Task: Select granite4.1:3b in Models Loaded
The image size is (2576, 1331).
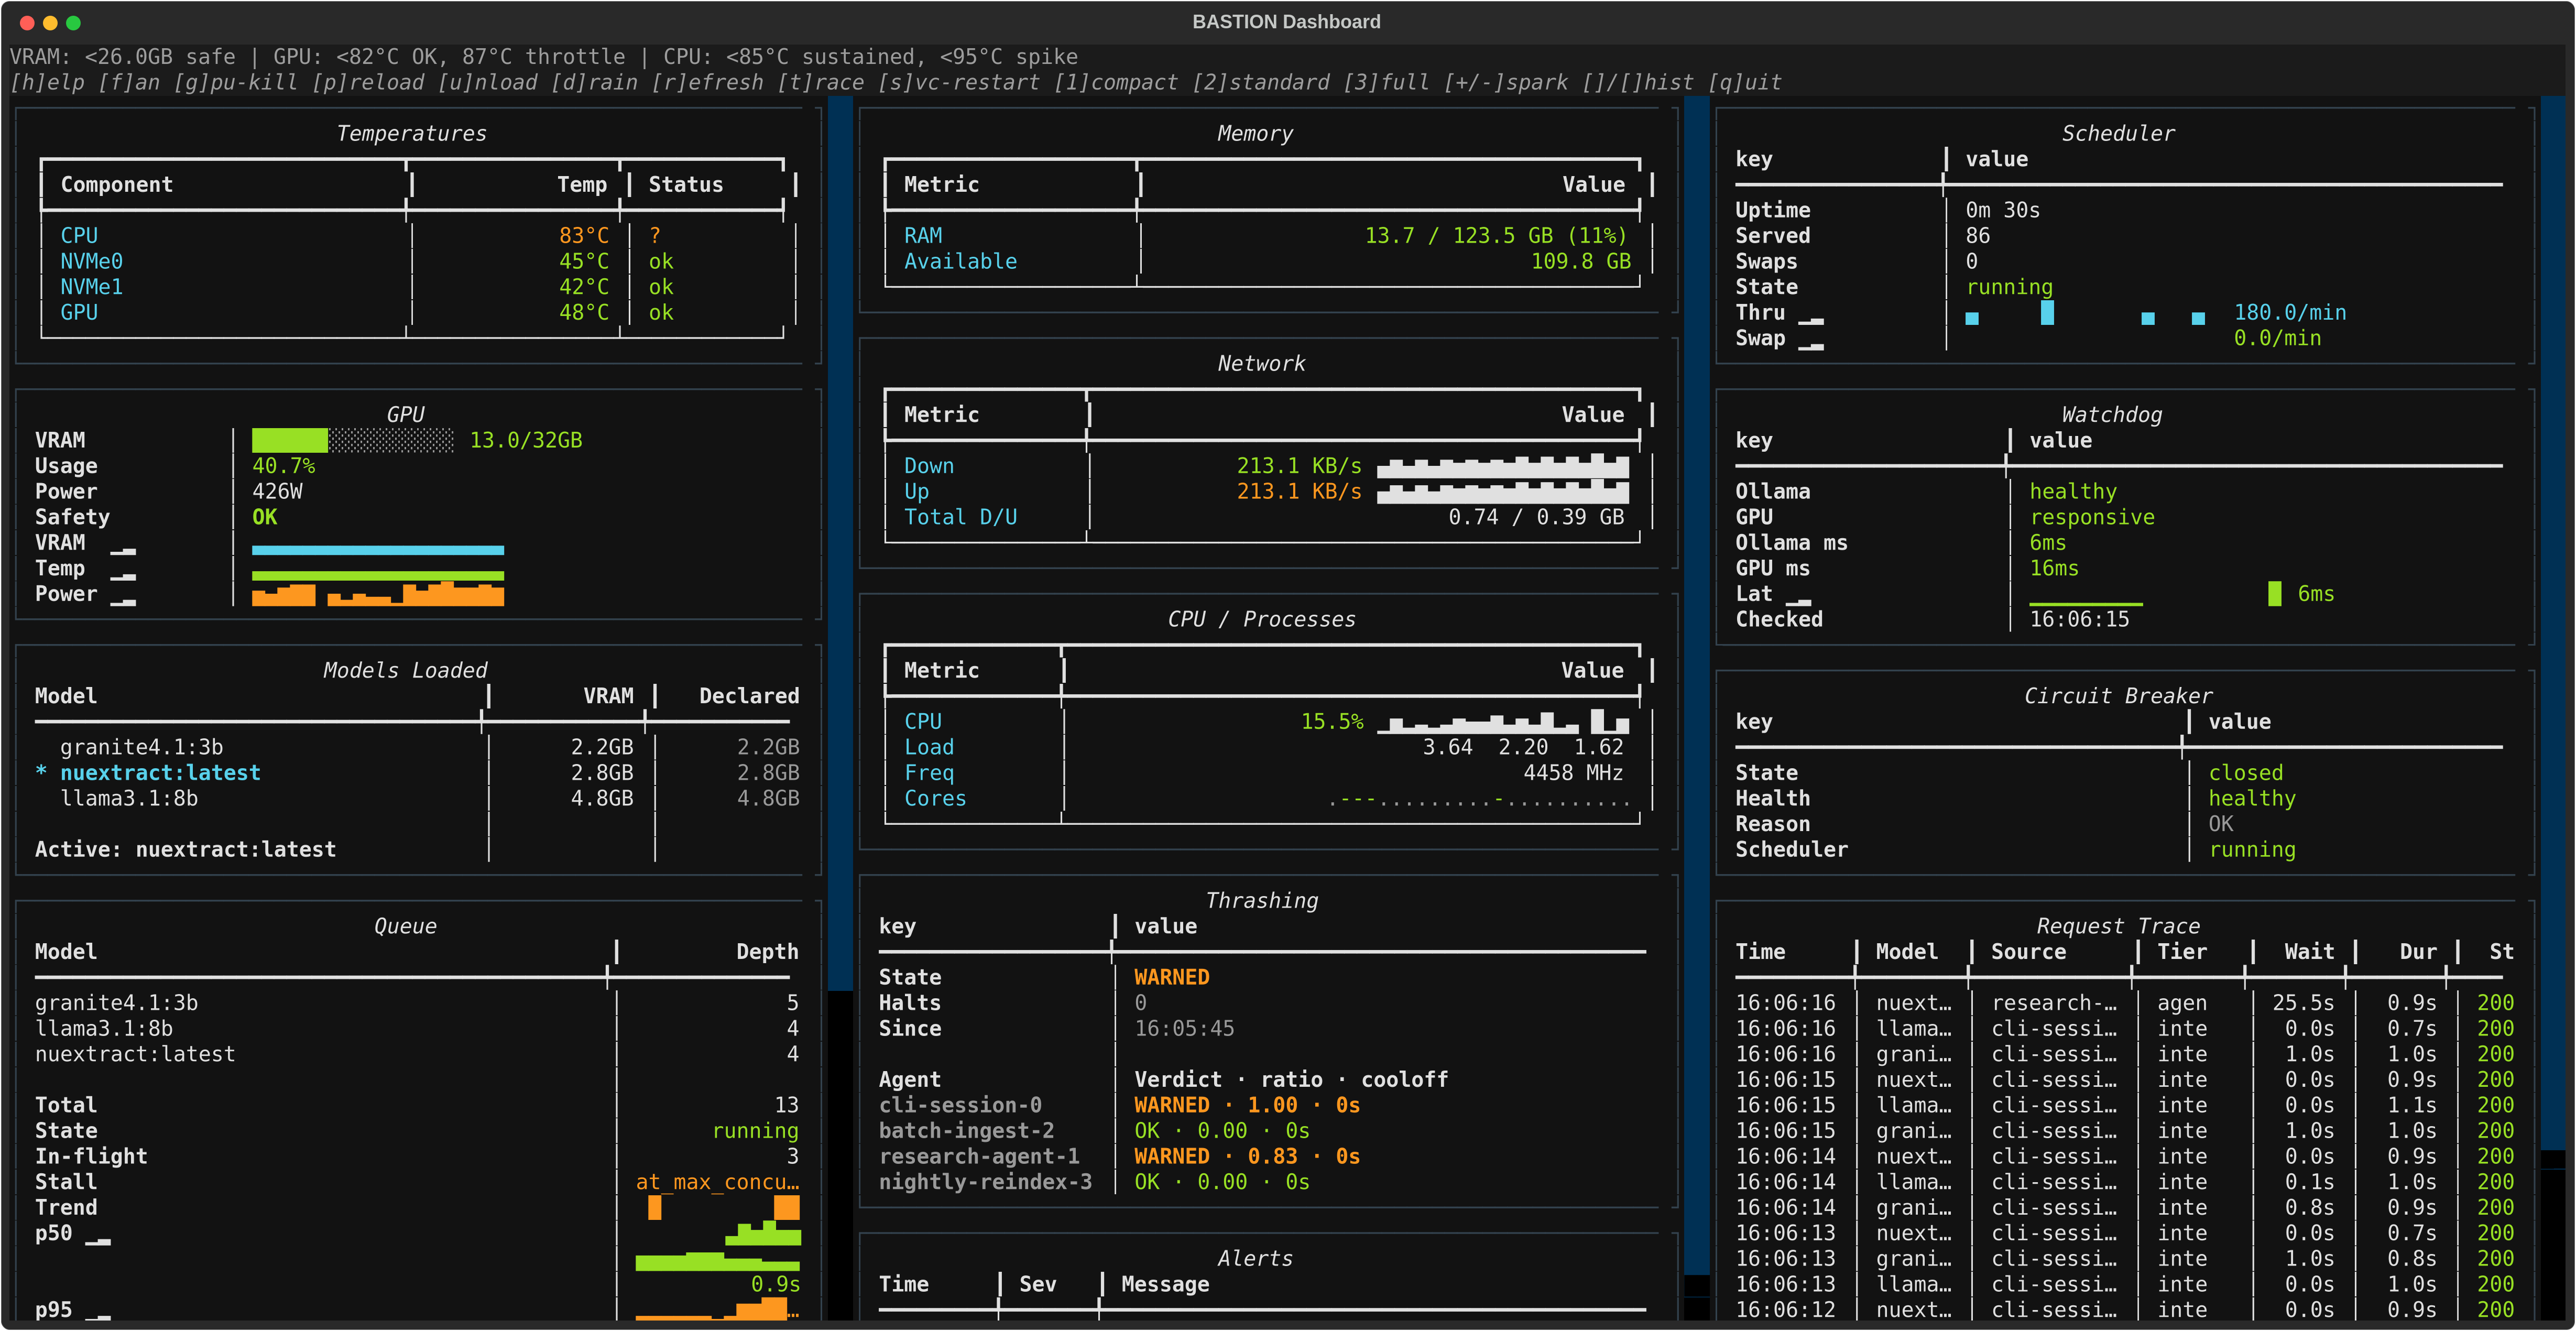Action: pos(141,747)
